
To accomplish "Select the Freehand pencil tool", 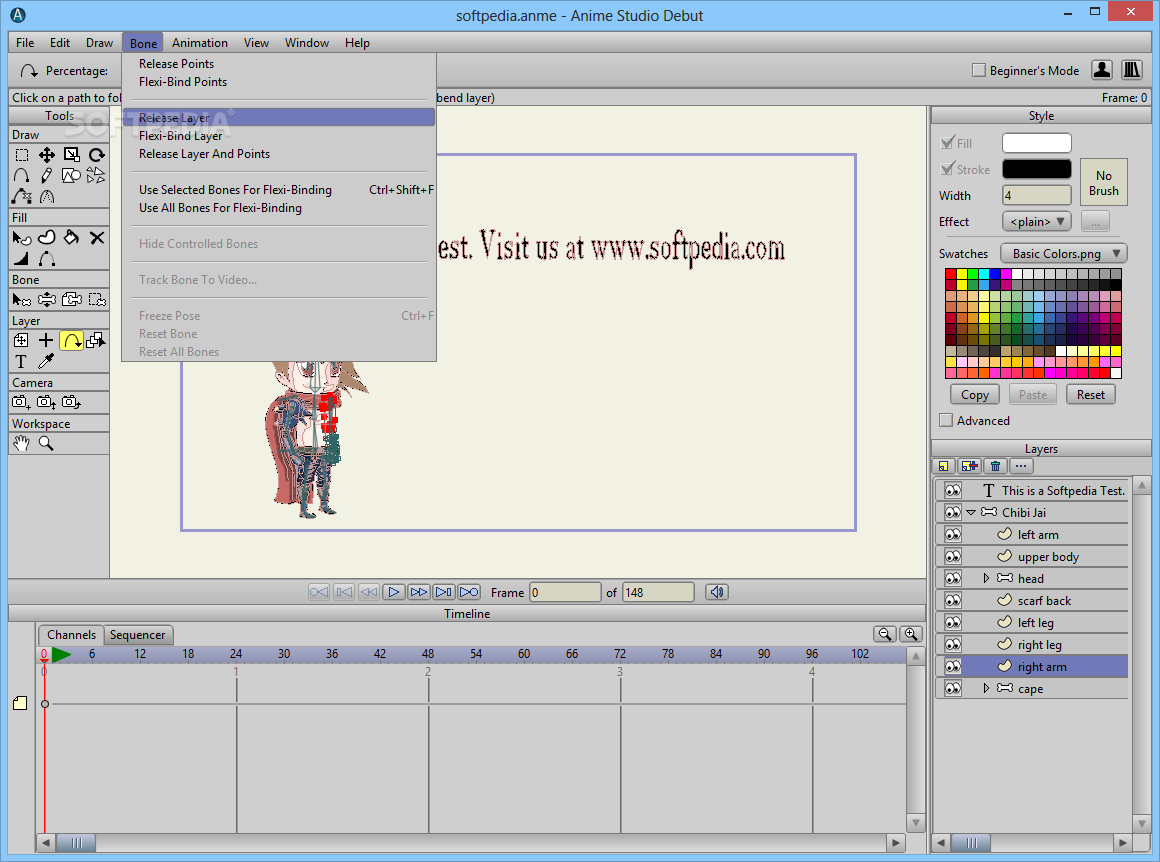I will click(x=47, y=175).
